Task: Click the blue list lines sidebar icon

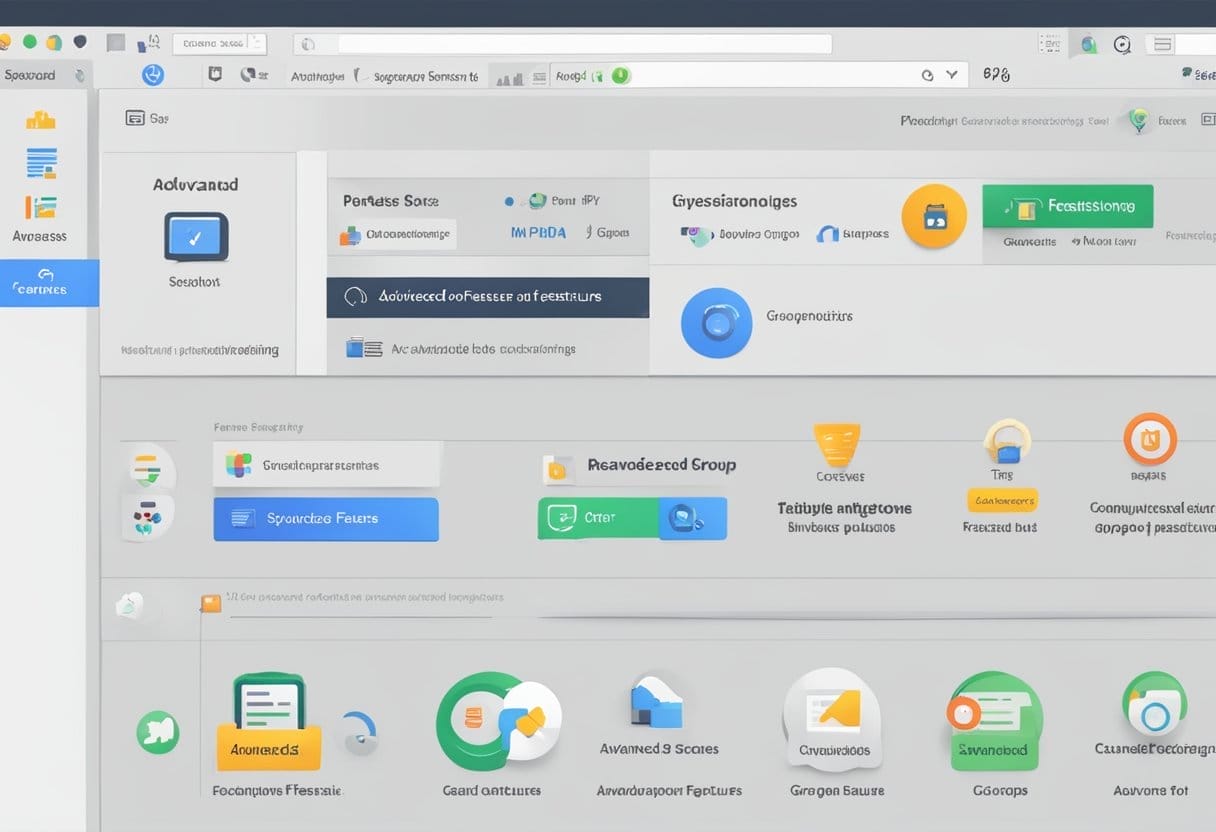Action: [41, 162]
